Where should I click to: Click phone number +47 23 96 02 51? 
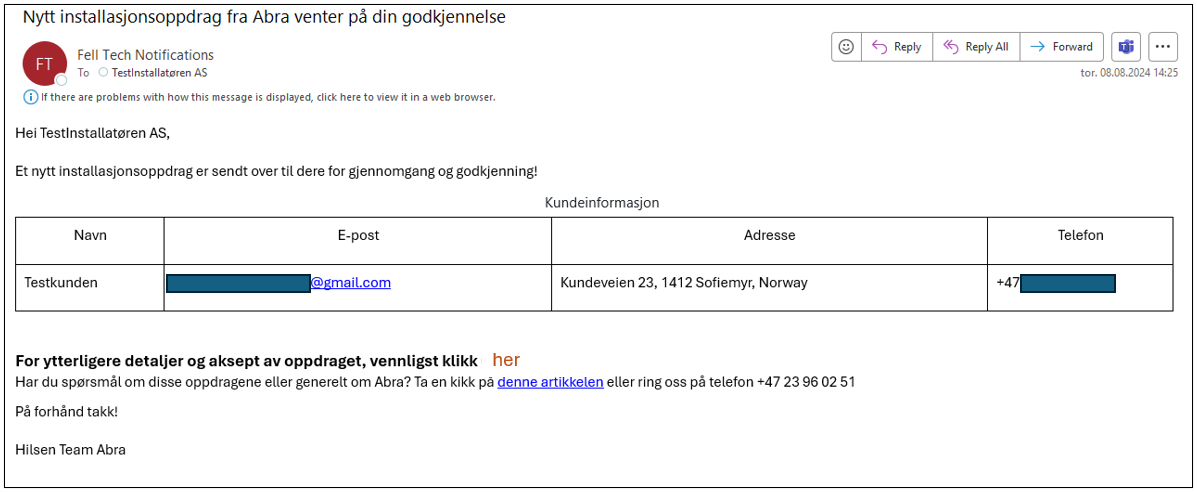(806, 382)
